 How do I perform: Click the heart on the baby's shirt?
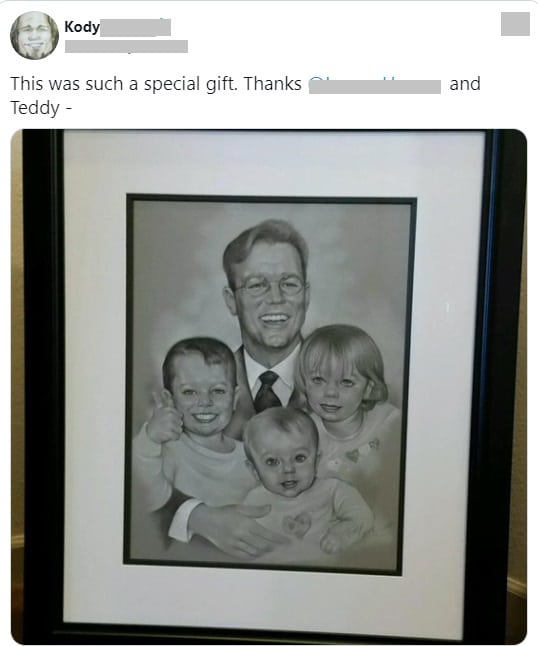click(296, 525)
